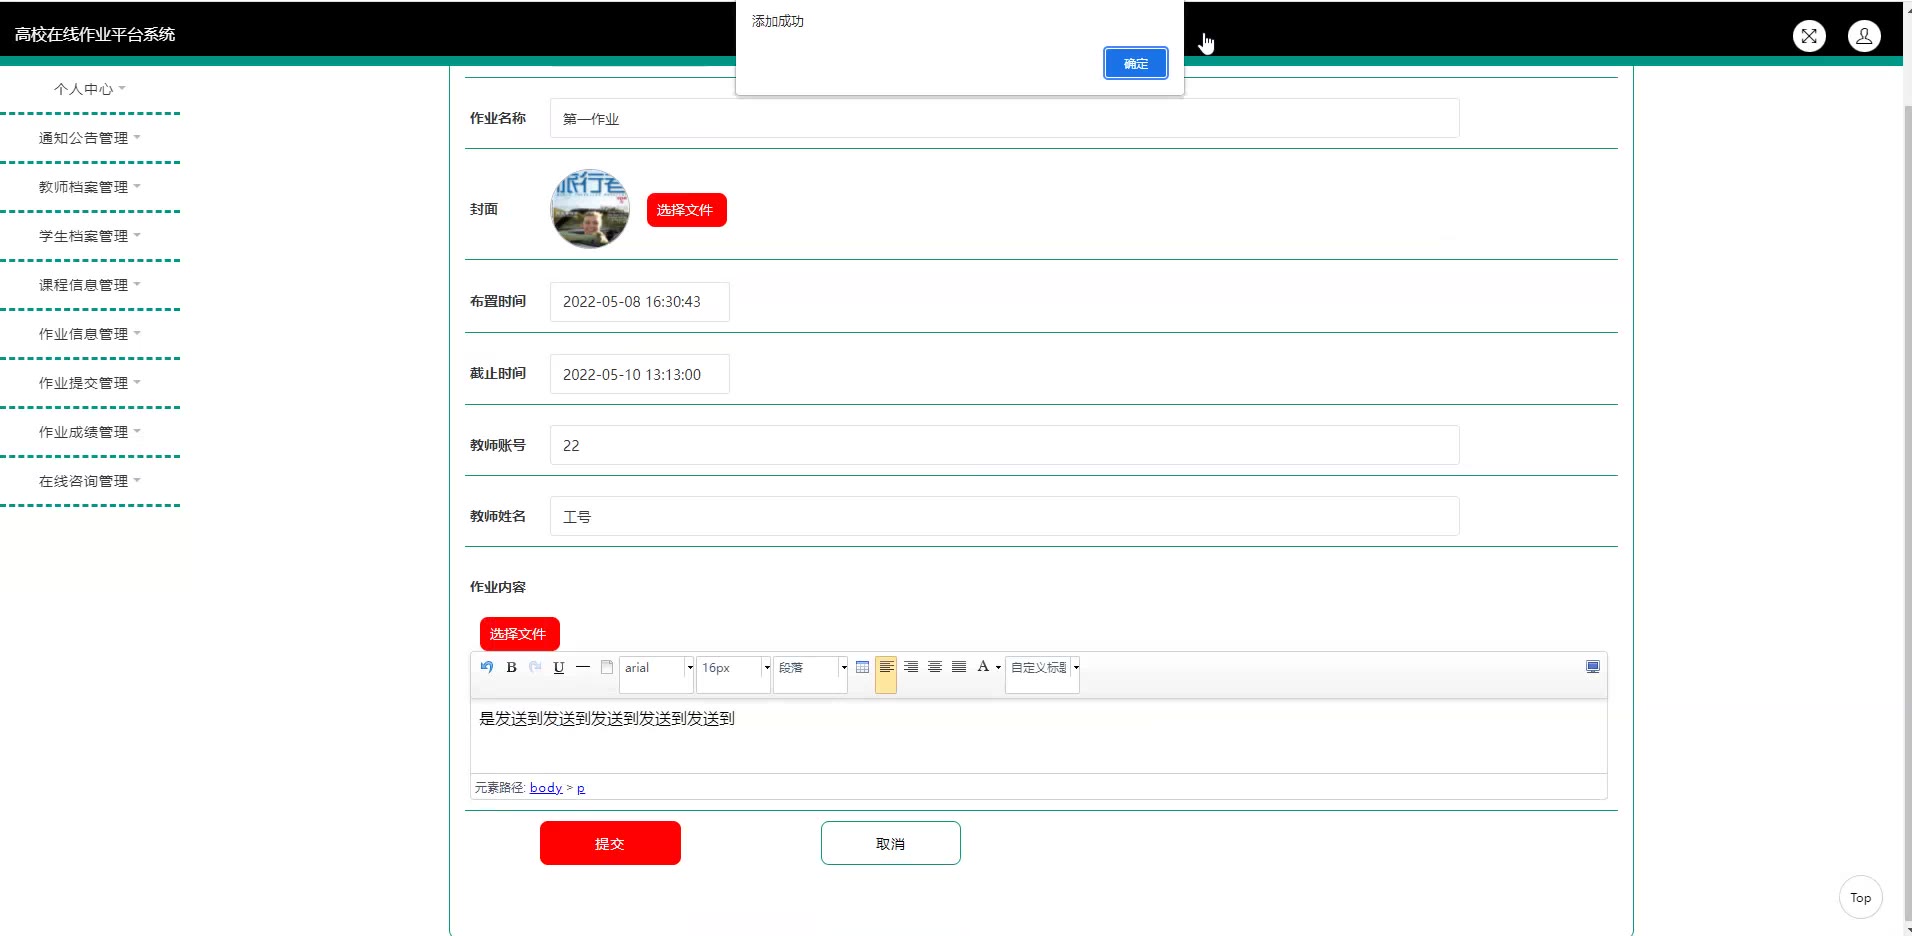
Task: Cancel the form with 取消
Action: pyautogui.click(x=891, y=843)
